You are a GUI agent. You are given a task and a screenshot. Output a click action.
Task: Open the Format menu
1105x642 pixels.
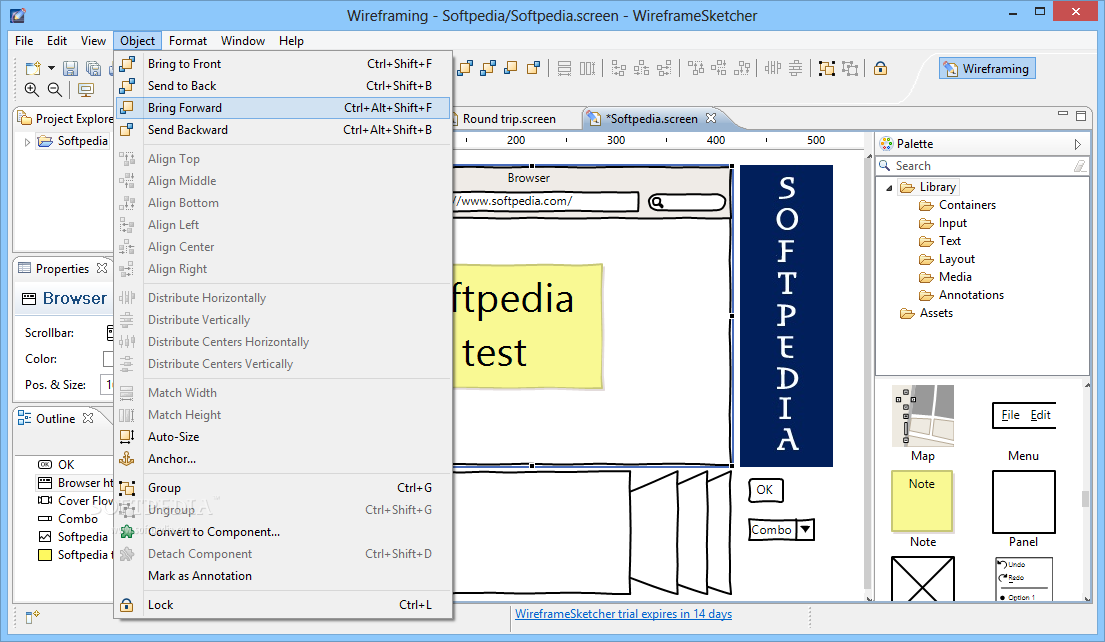188,41
